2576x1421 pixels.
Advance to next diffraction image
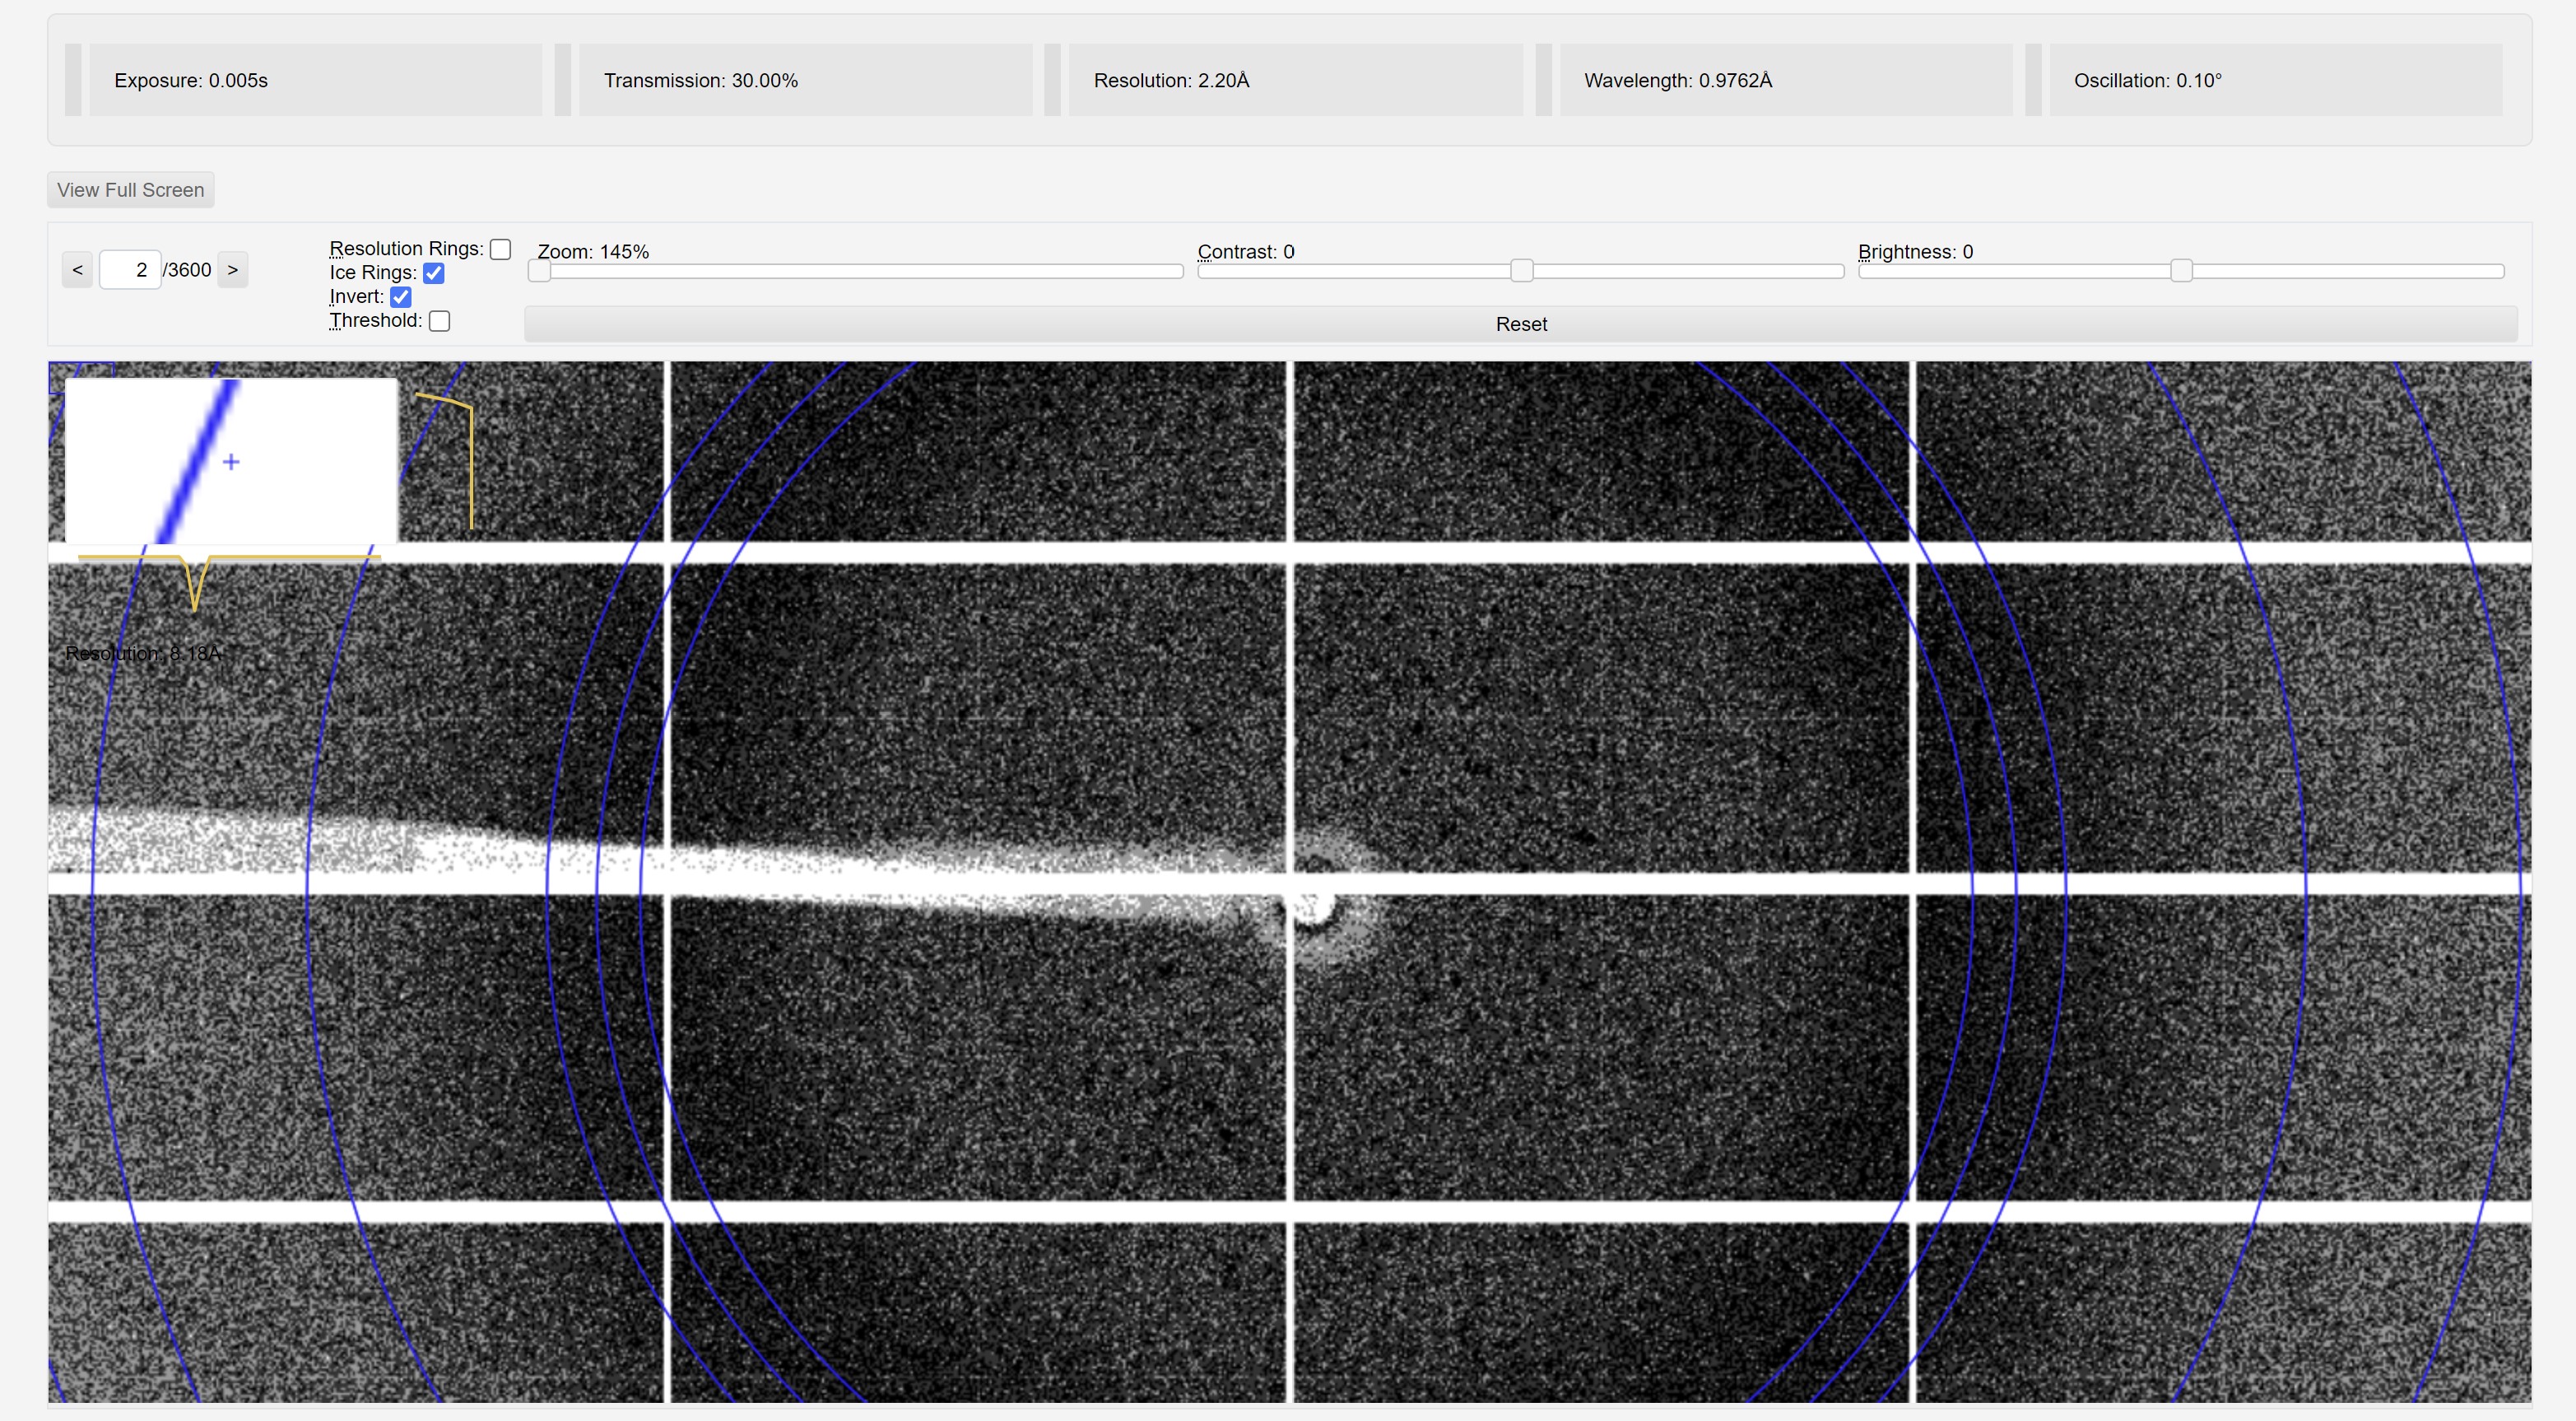coord(232,270)
